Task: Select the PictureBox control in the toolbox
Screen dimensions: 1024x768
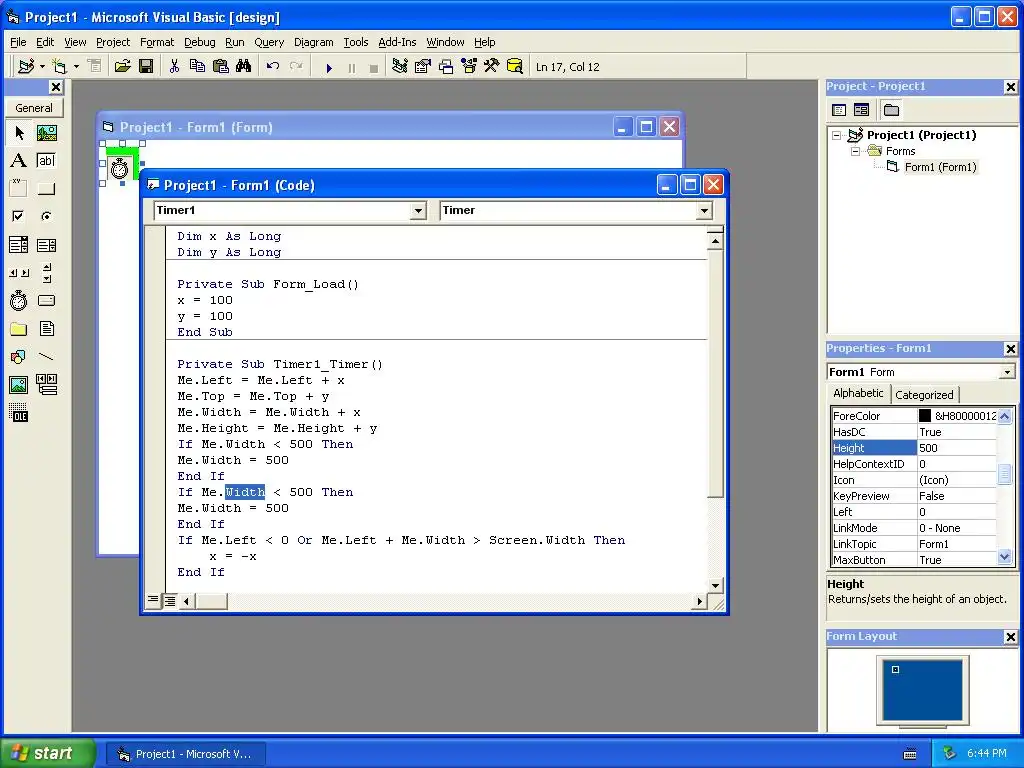Action: tap(46, 133)
